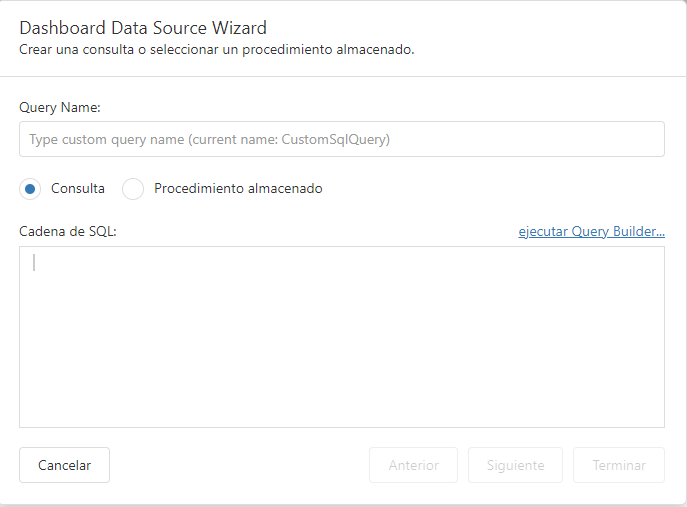687x507 pixels.
Task: Click the Consulta option label text
Action: click(78, 188)
